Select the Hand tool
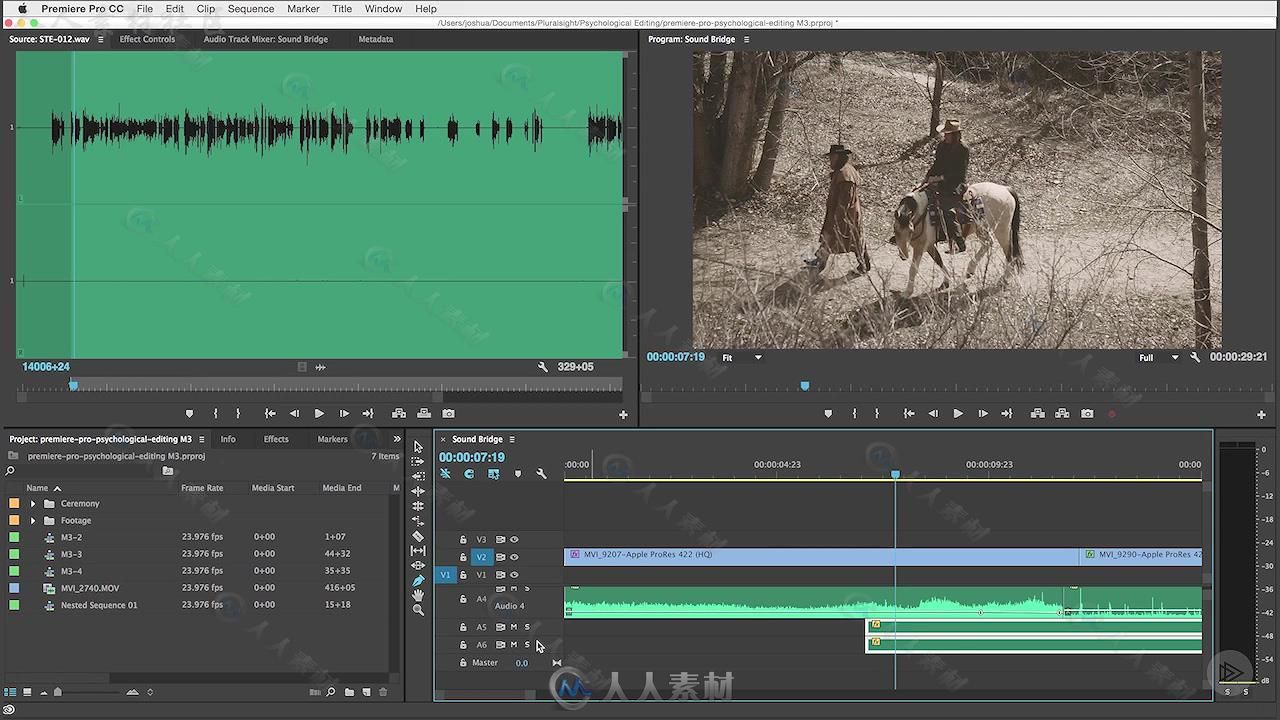The image size is (1280, 720). 418,595
